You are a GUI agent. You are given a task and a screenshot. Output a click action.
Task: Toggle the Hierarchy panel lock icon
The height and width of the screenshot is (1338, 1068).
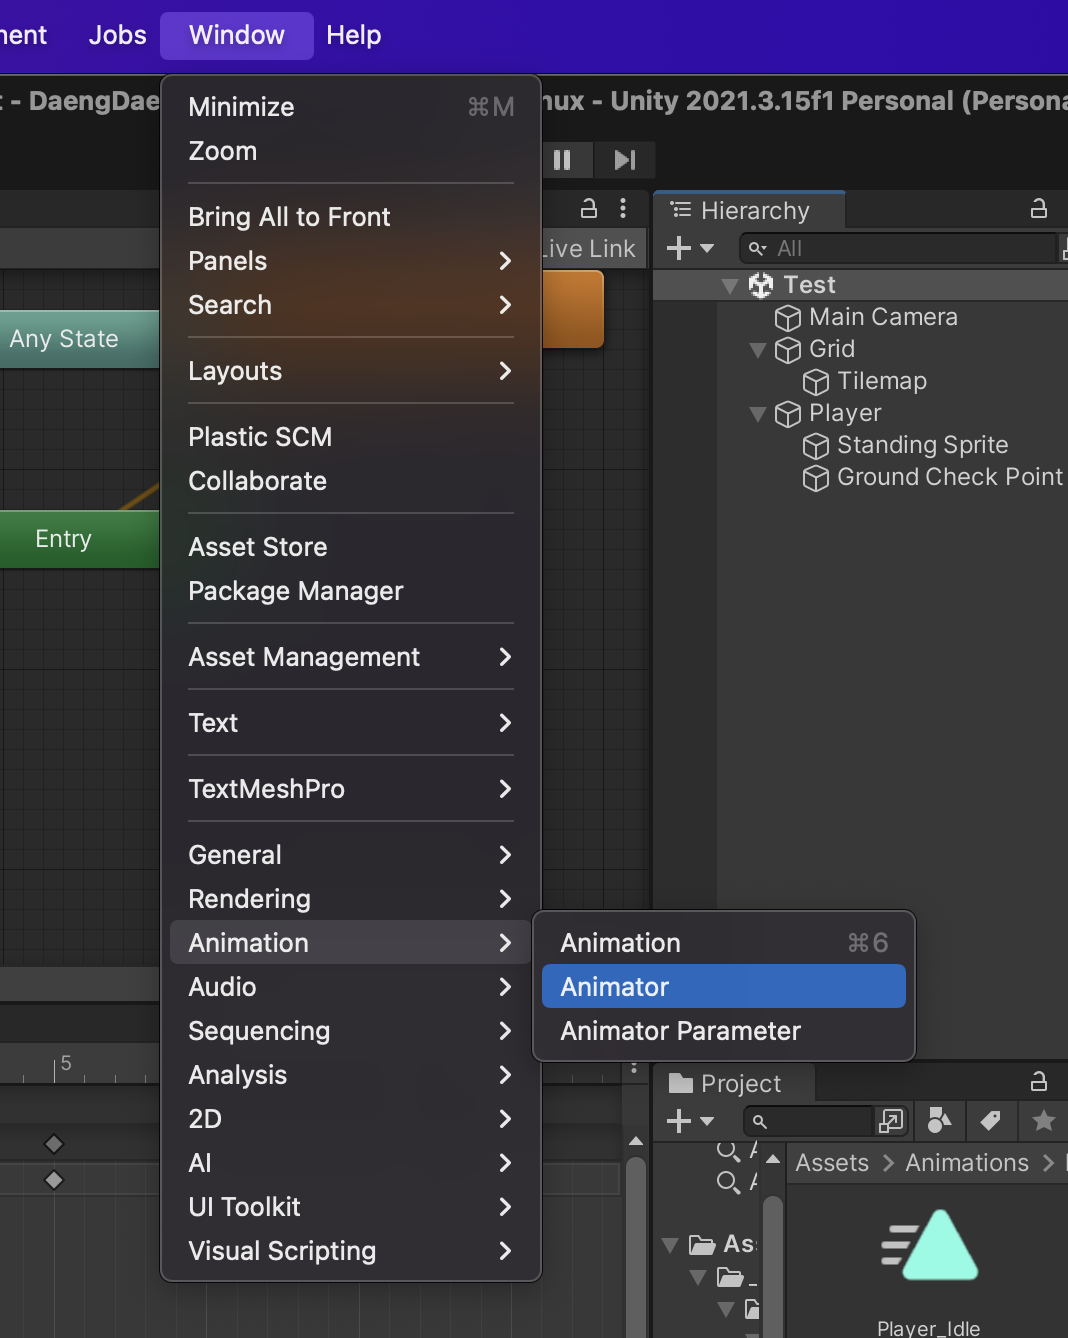1039,209
